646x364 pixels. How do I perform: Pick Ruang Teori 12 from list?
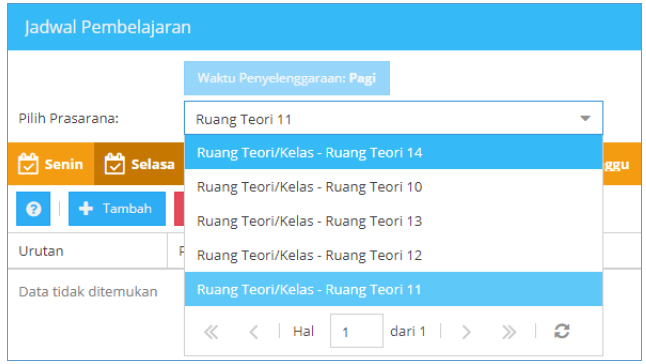pyautogui.click(x=393, y=255)
